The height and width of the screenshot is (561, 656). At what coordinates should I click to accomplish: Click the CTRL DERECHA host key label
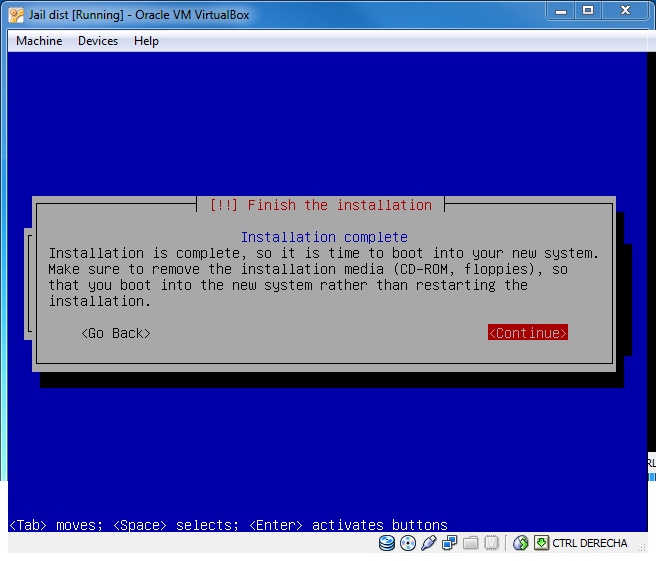589,543
